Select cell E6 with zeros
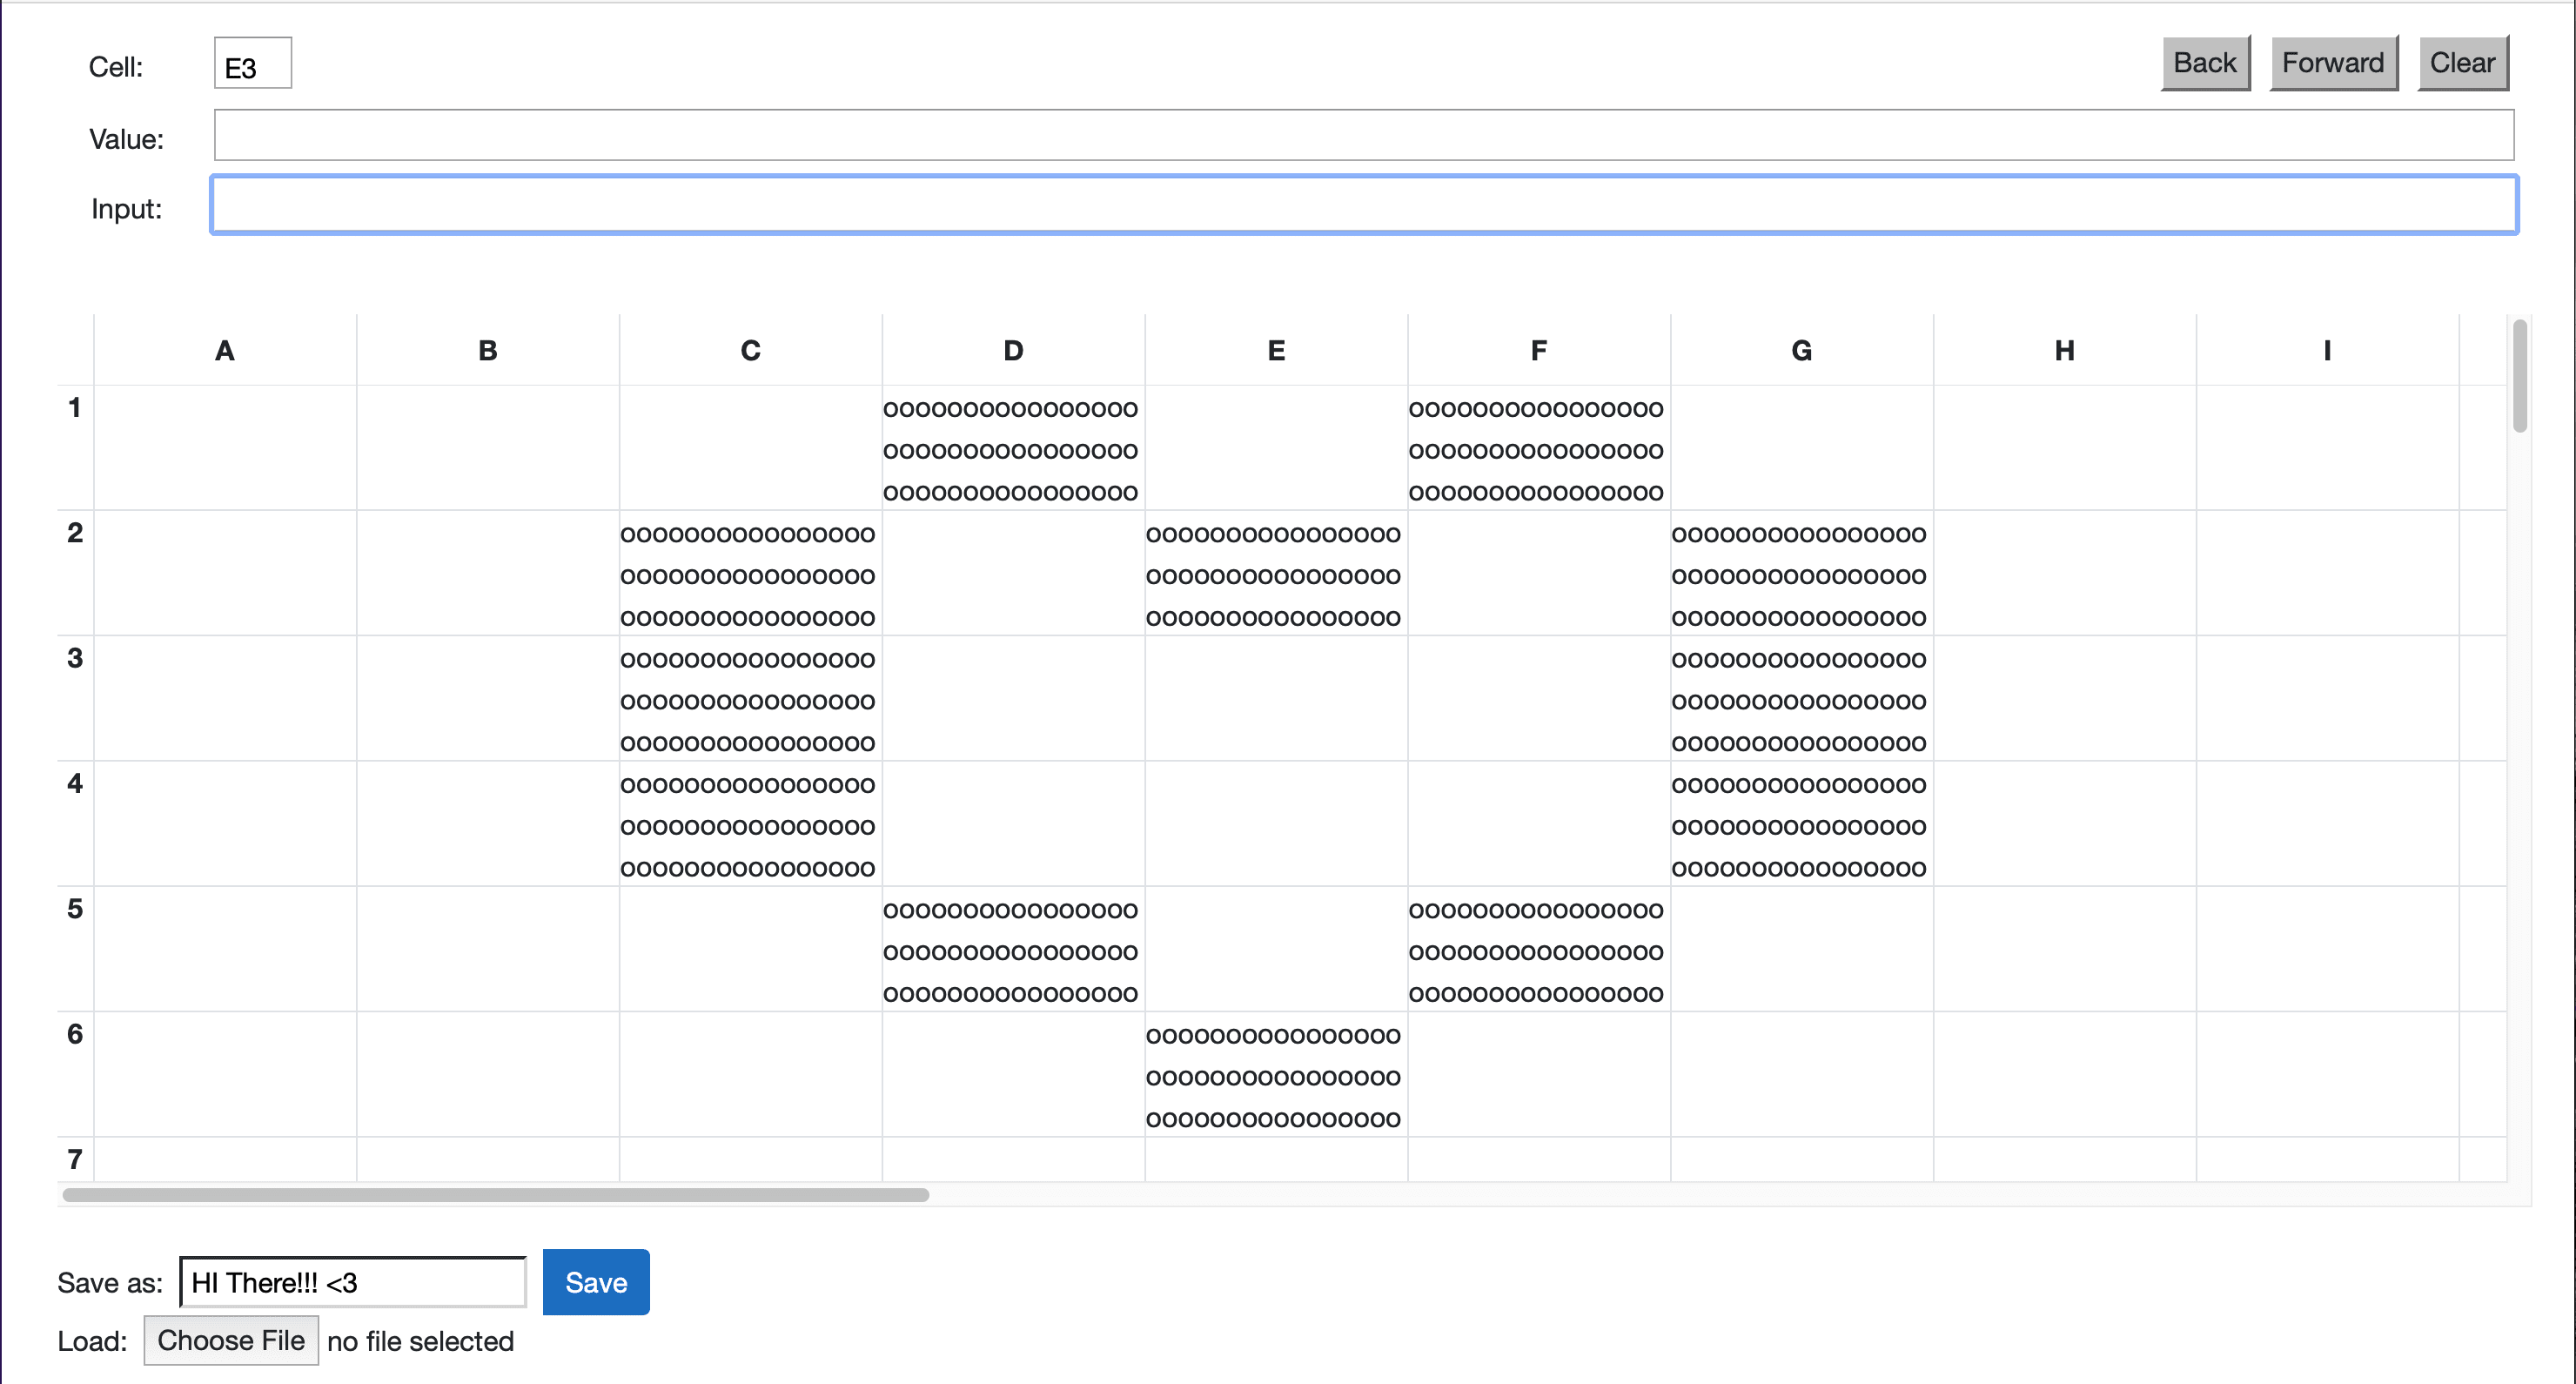 (x=1276, y=1075)
